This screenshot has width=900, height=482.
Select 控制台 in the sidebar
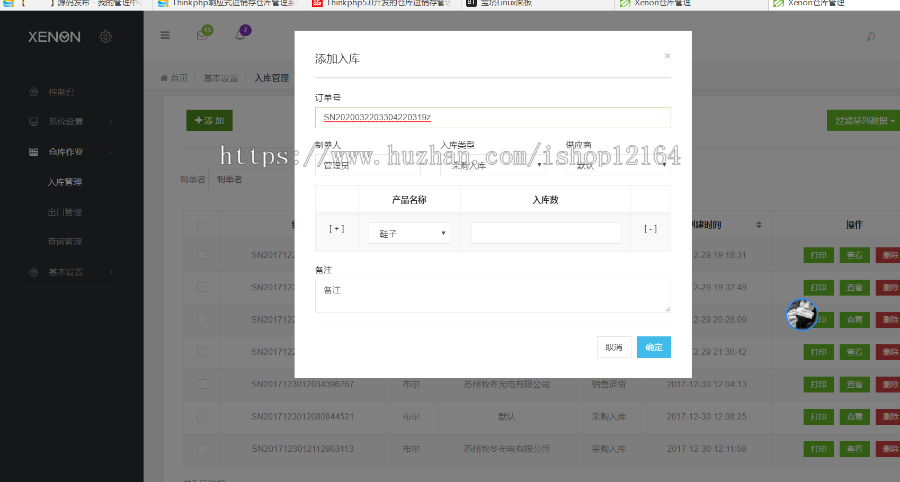click(61, 92)
